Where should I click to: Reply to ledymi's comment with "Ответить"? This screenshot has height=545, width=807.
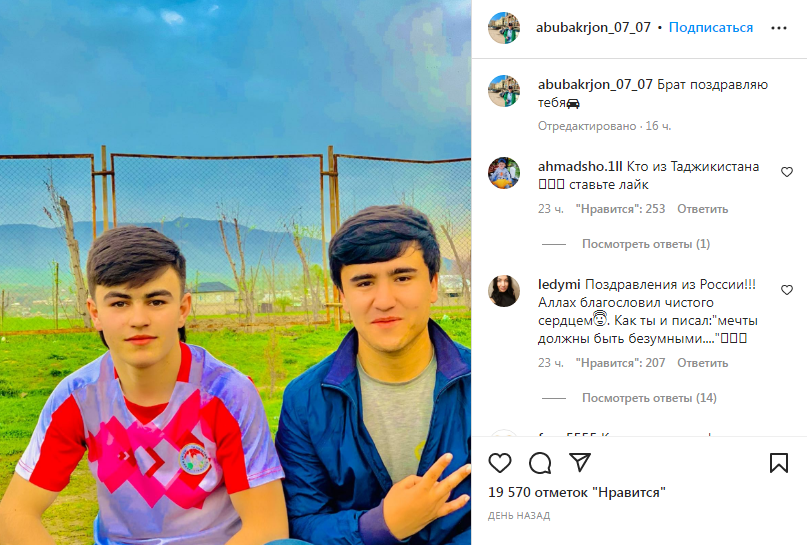click(703, 363)
